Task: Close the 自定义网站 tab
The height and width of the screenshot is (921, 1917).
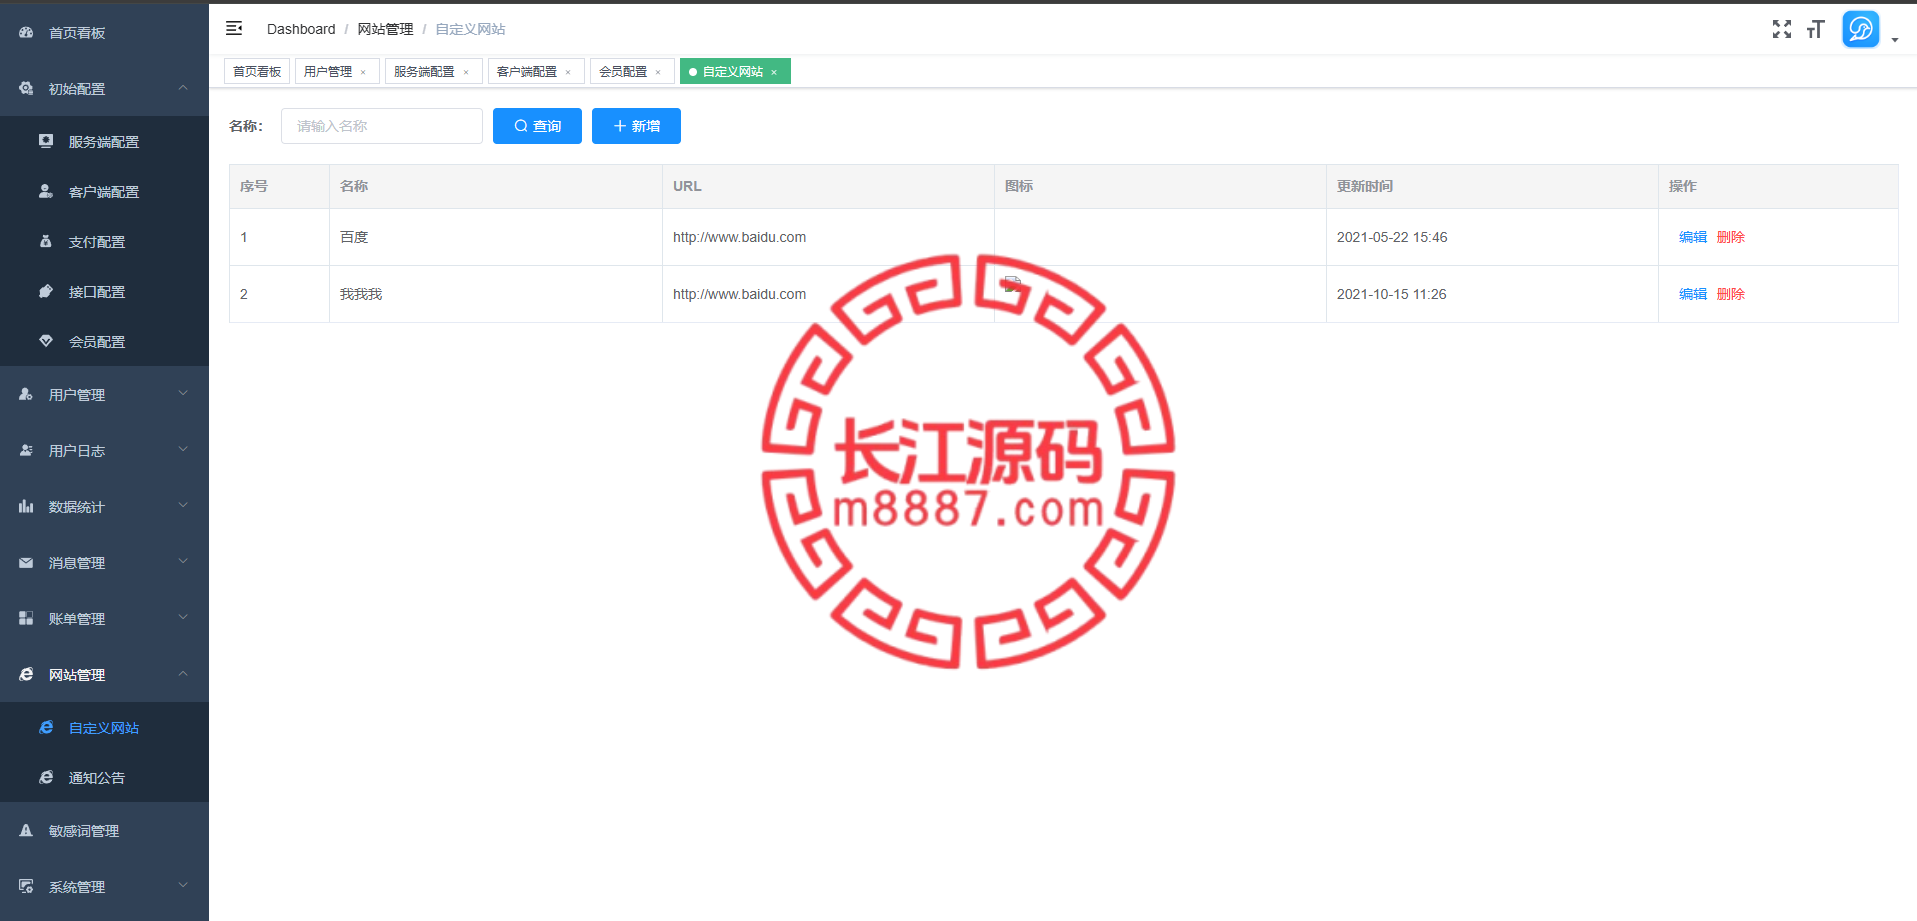Action: point(774,72)
